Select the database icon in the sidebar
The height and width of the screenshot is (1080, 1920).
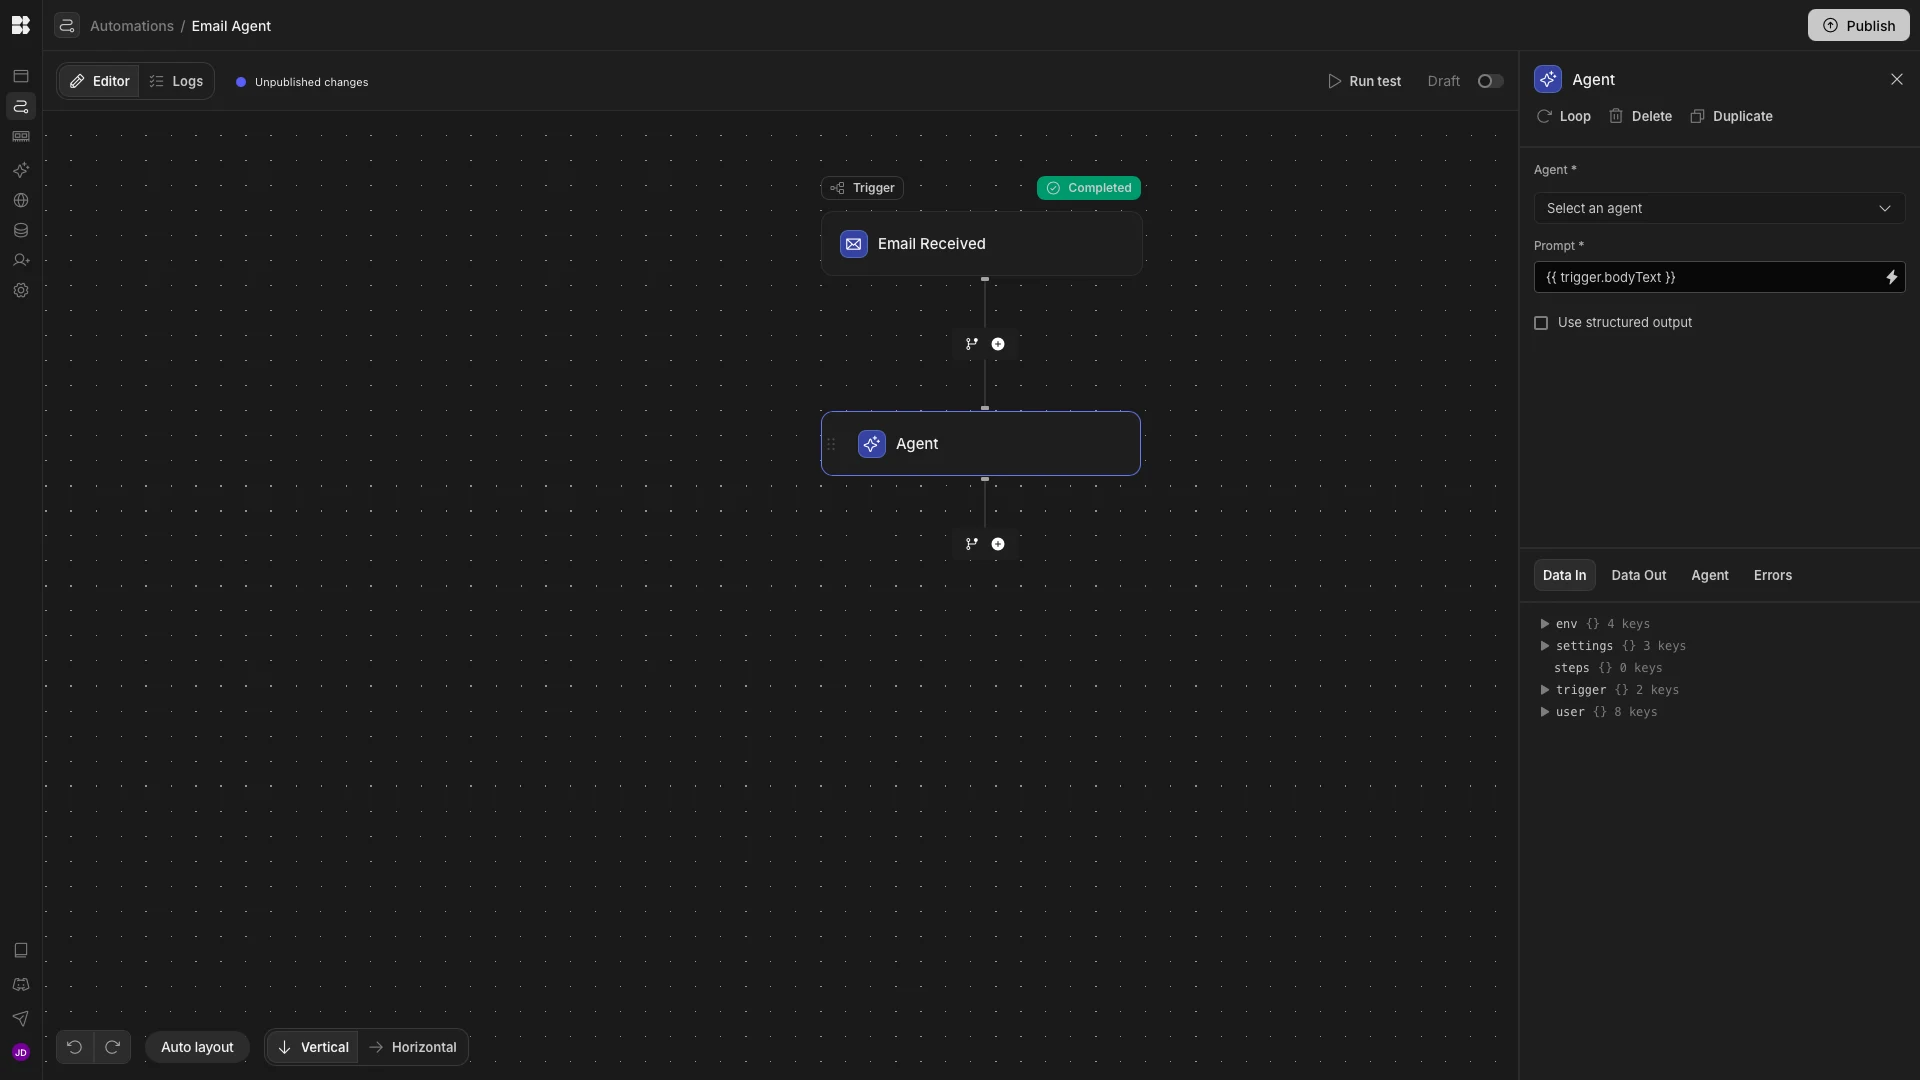click(20, 230)
